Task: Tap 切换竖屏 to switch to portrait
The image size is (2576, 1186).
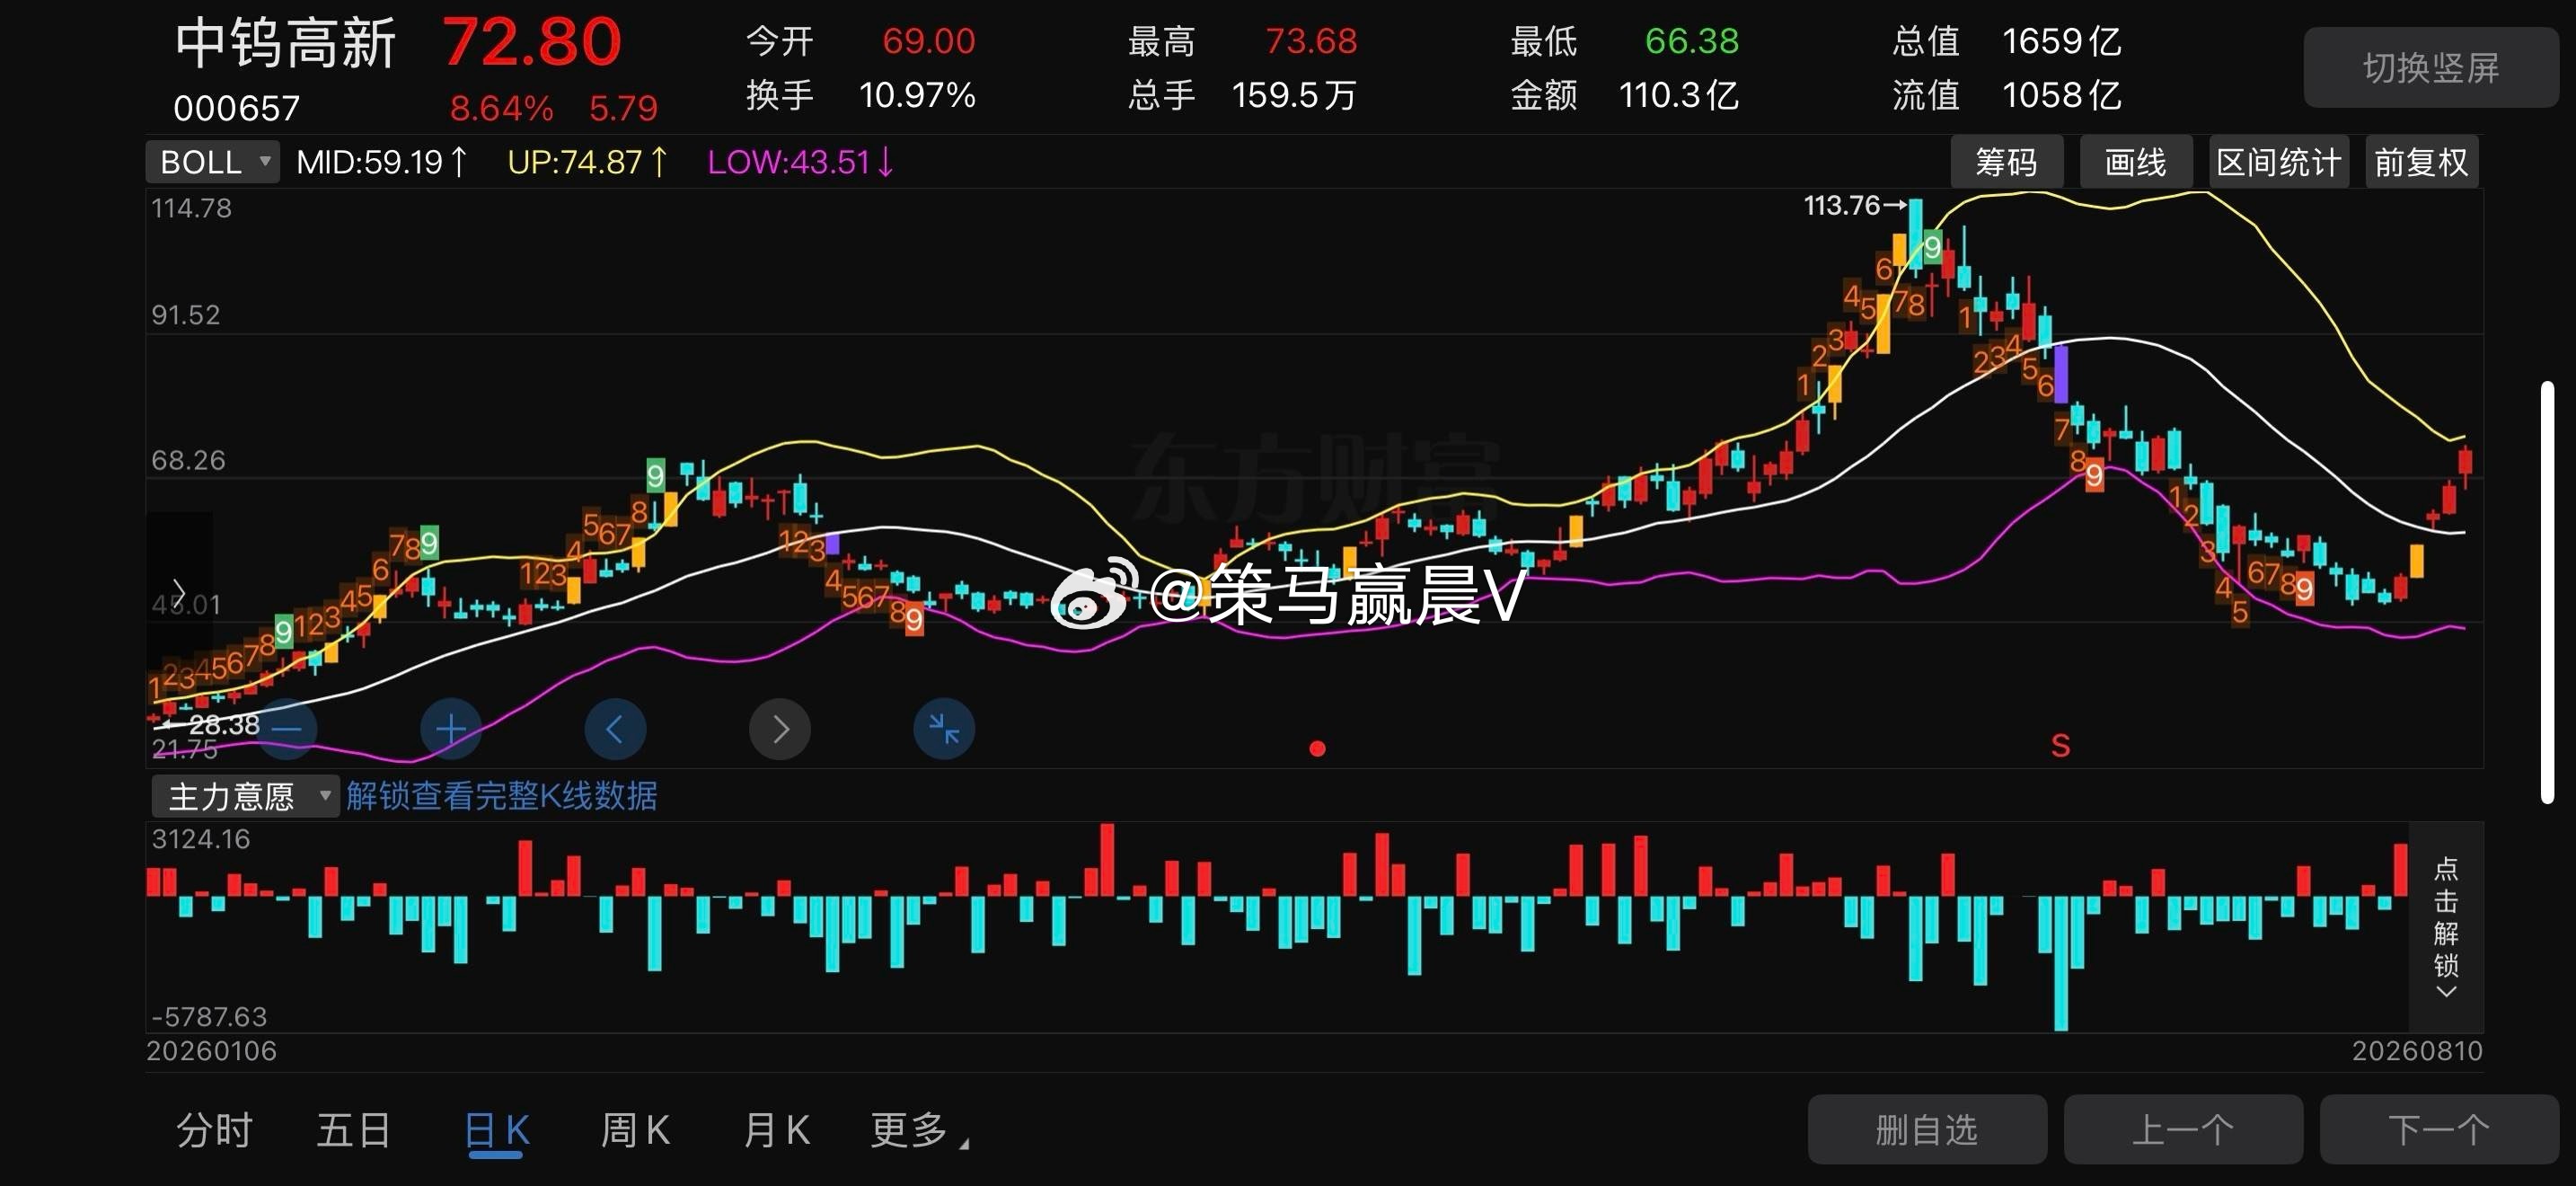Action: [x=2431, y=68]
